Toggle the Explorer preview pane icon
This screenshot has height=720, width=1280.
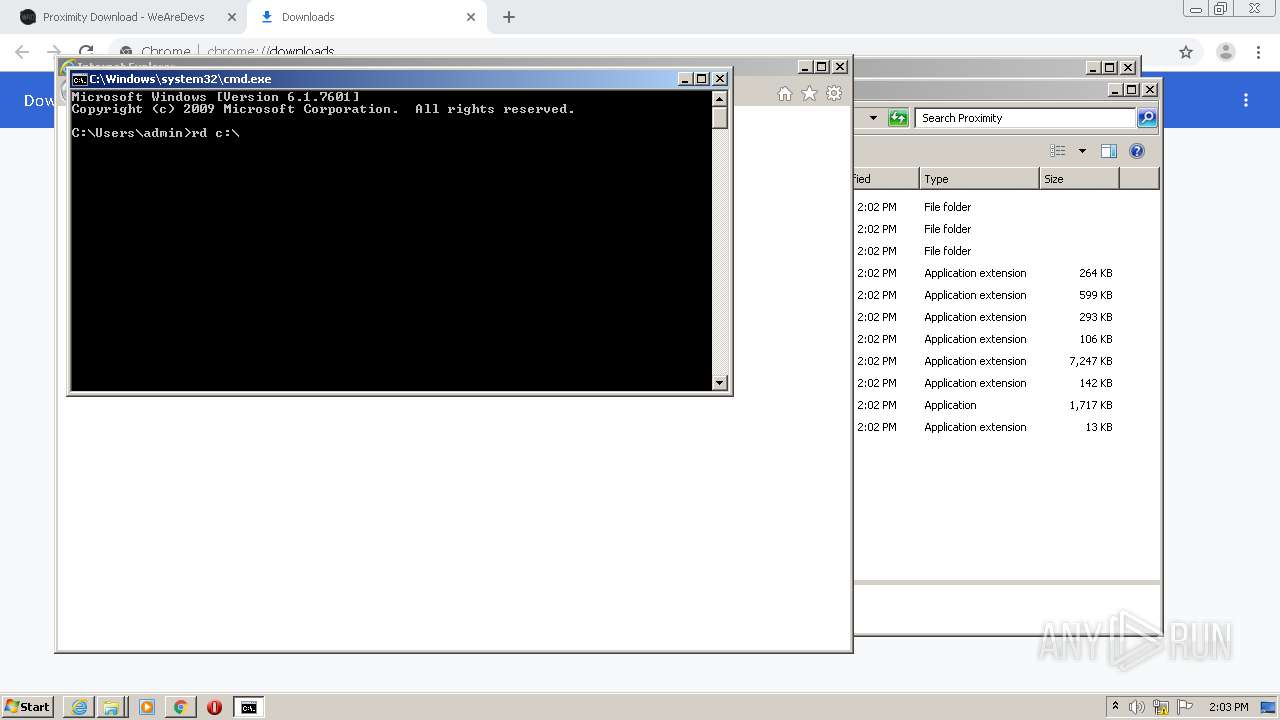click(x=1108, y=151)
